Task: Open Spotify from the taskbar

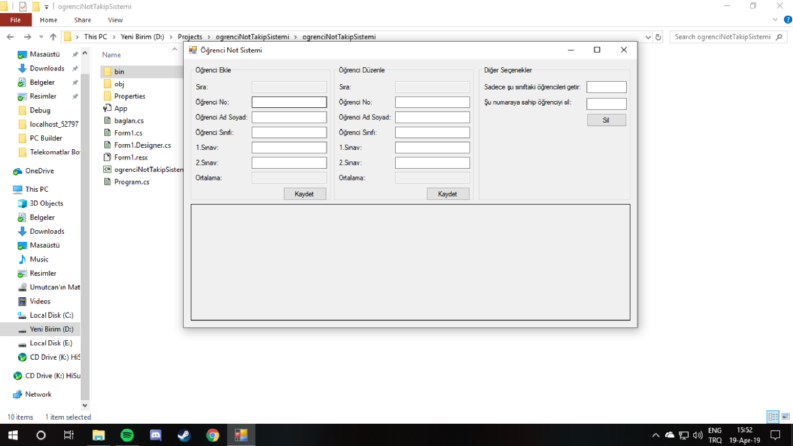Action: [127, 435]
